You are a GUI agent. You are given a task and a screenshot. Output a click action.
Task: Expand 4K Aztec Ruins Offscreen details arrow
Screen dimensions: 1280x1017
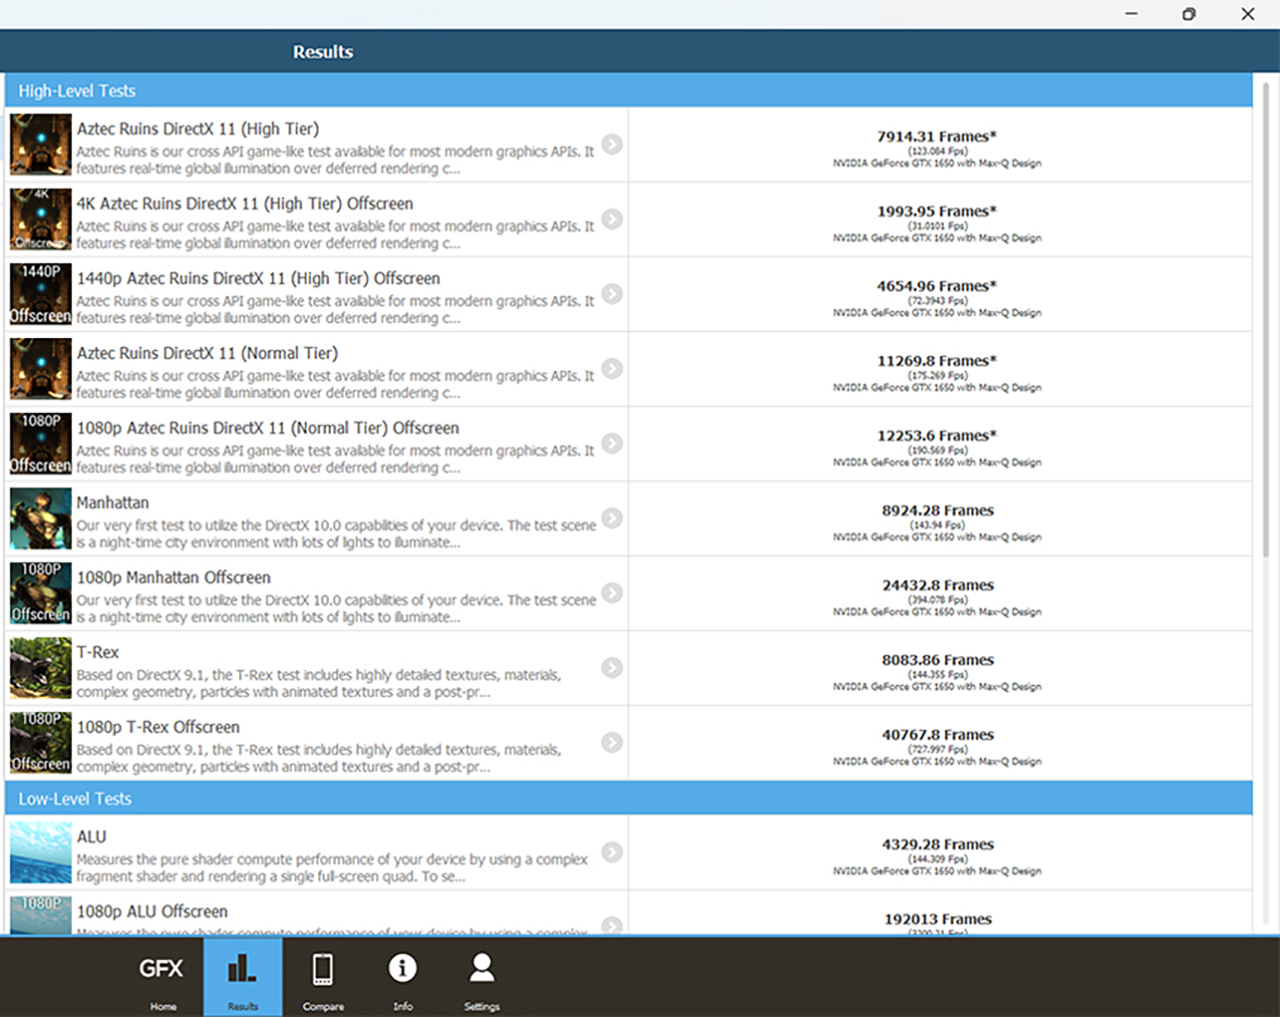pos(612,219)
